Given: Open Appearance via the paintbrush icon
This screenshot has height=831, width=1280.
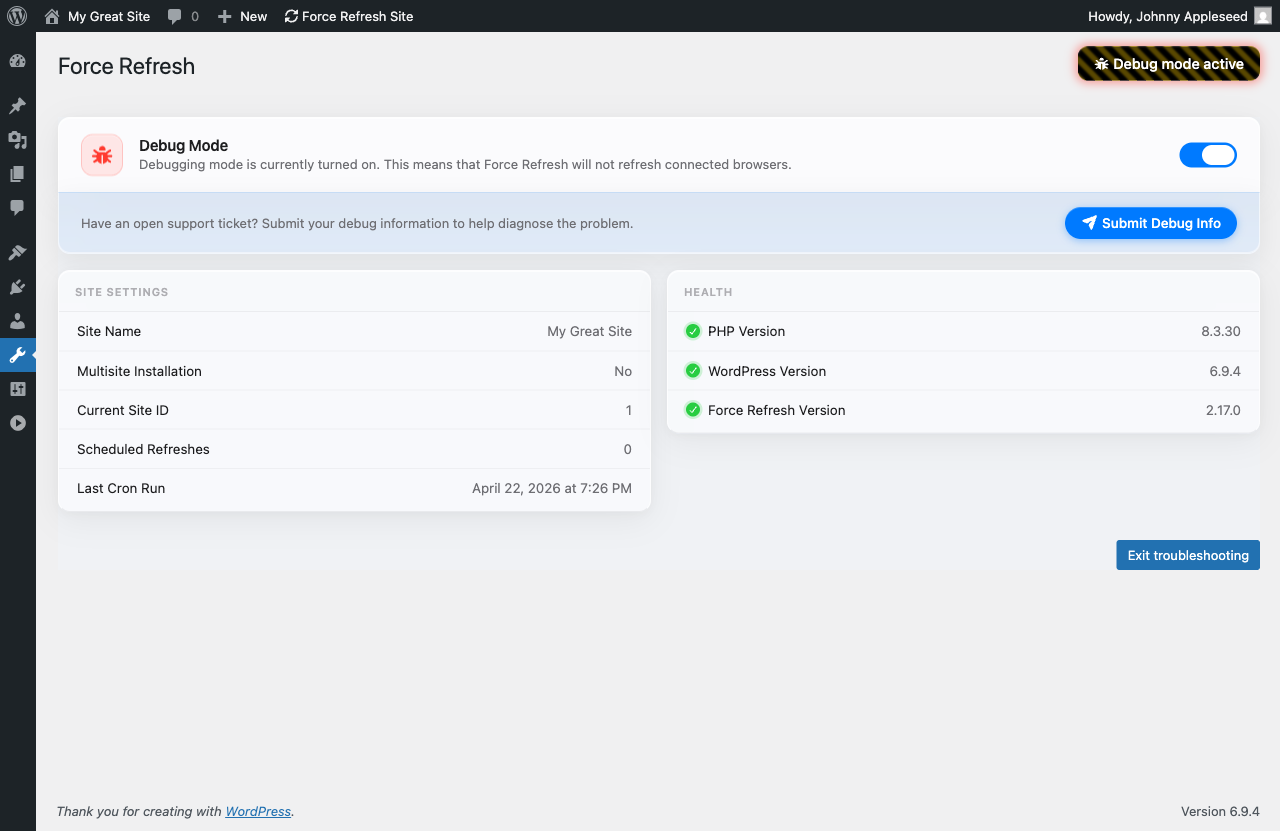Looking at the screenshot, I should [17, 253].
